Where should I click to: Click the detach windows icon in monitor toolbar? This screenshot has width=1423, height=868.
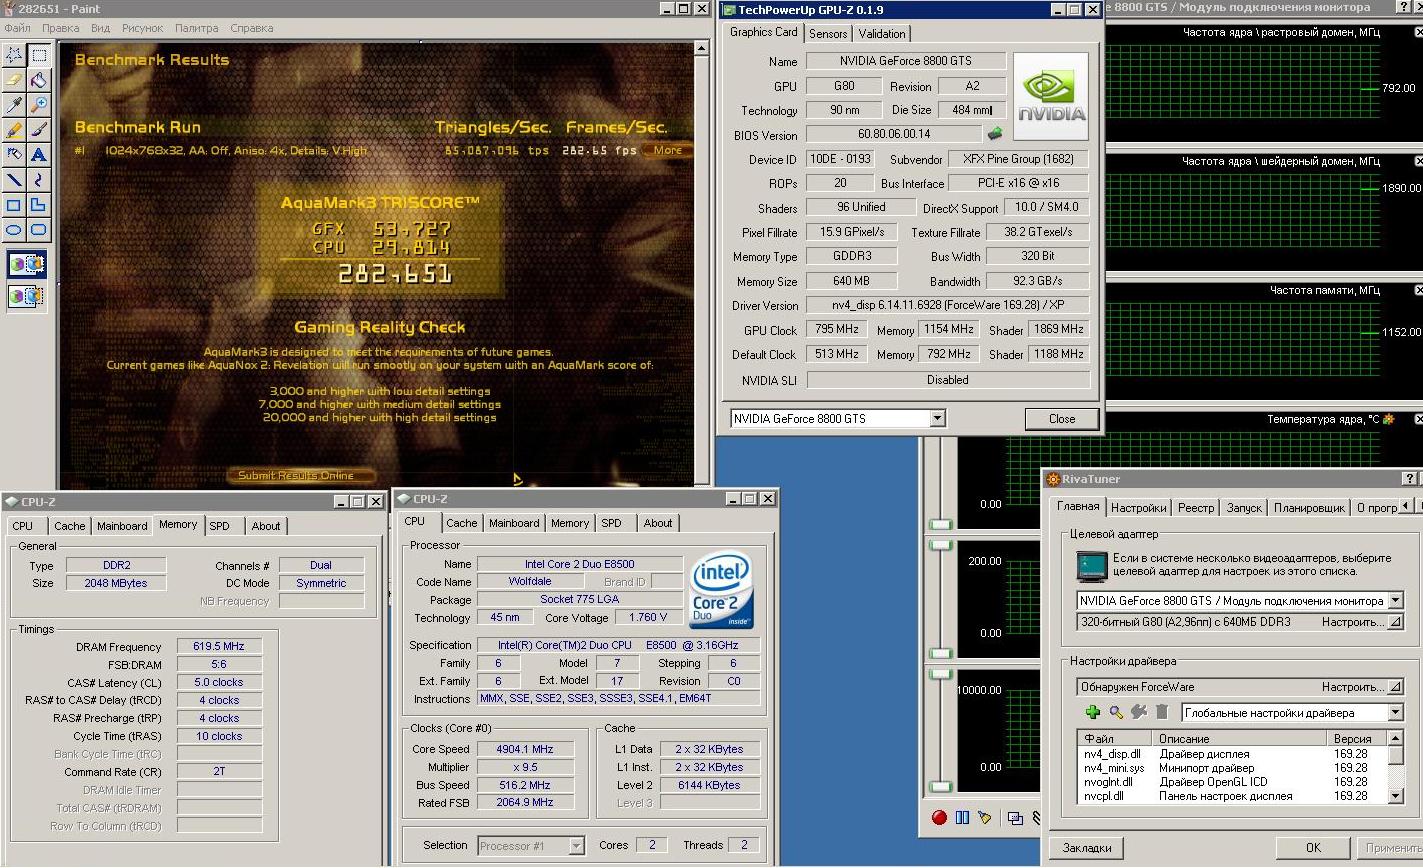1015,818
